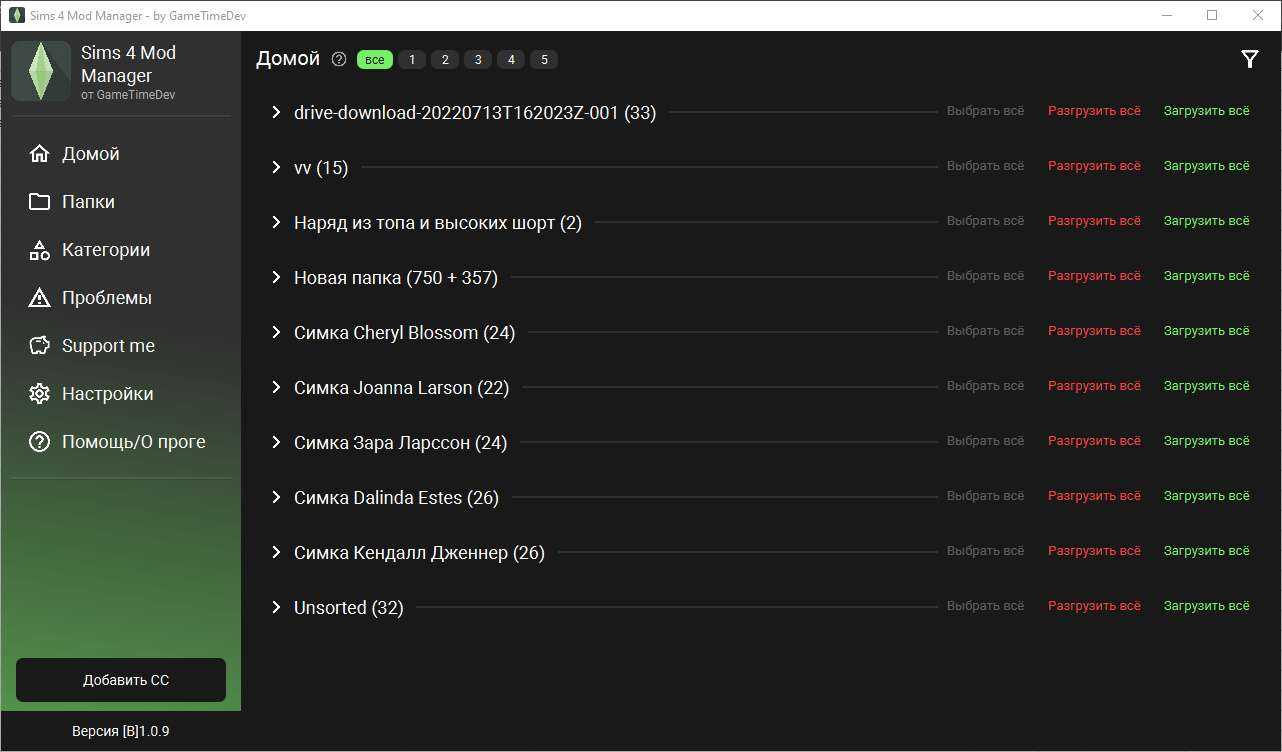Viewport: 1282px width, 752px height.
Task: Click the help question mark beside Домой heading
Action: point(339,60)
